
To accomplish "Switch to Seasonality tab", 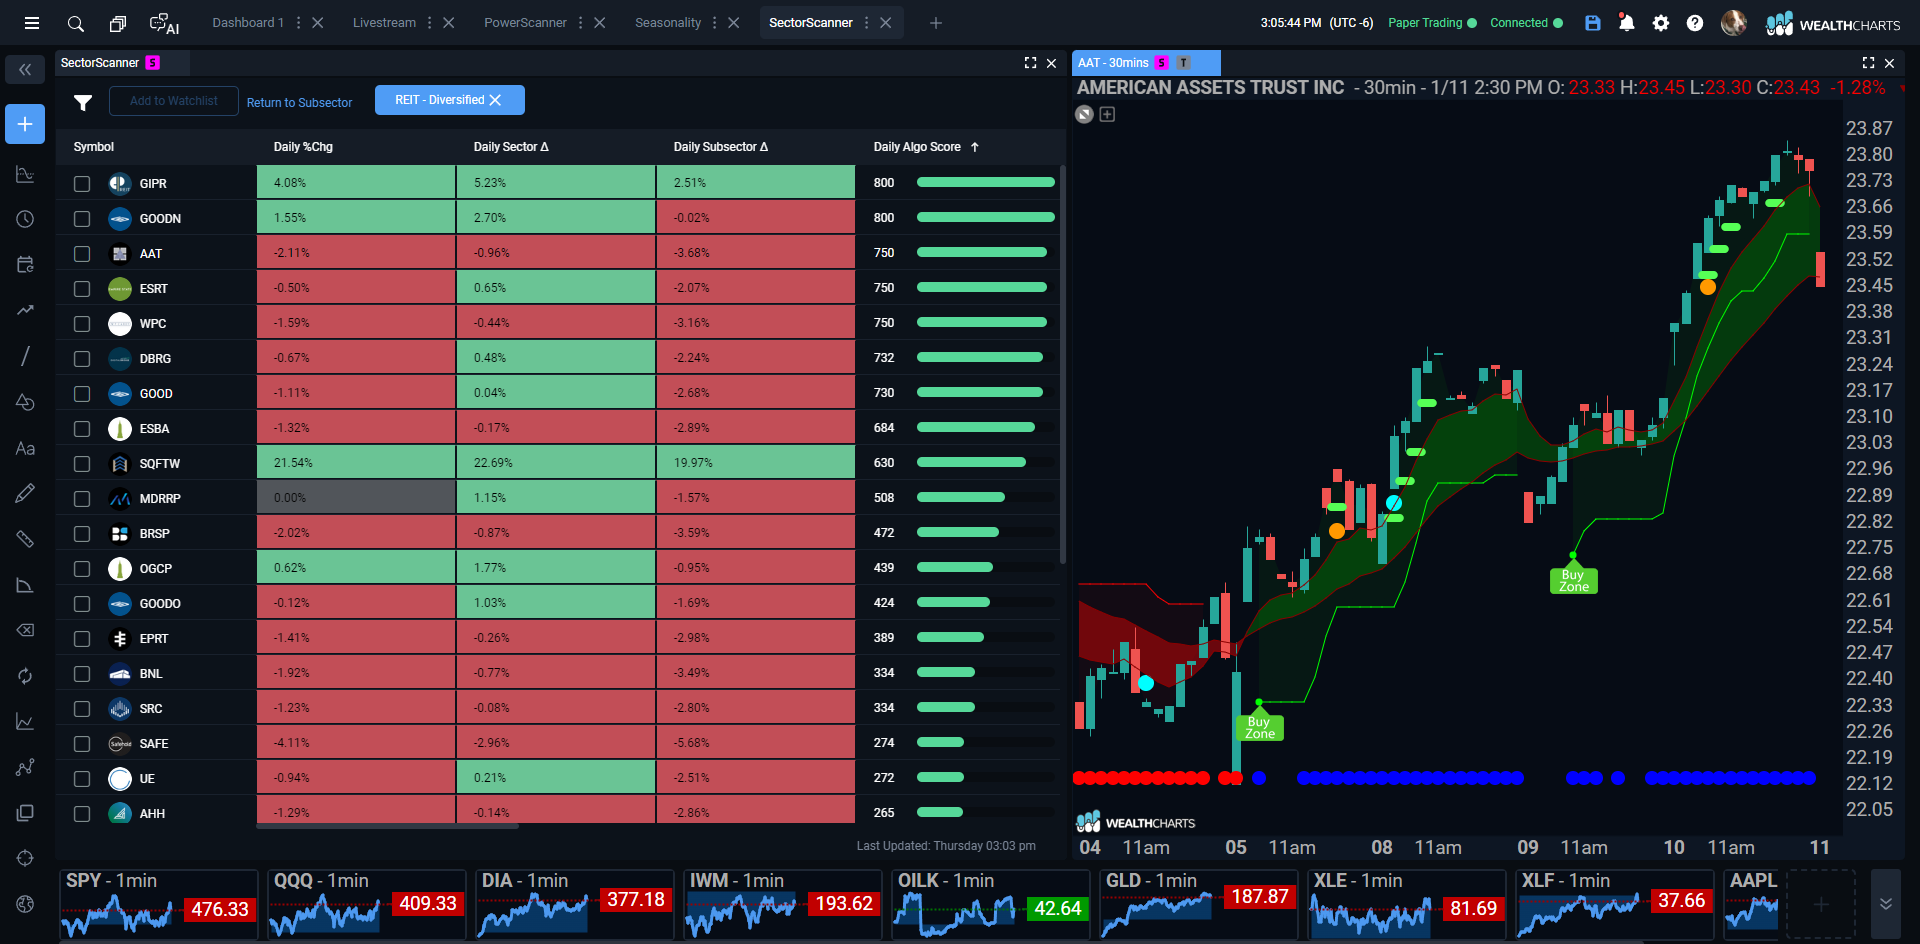I will click(x=668, y=23).
